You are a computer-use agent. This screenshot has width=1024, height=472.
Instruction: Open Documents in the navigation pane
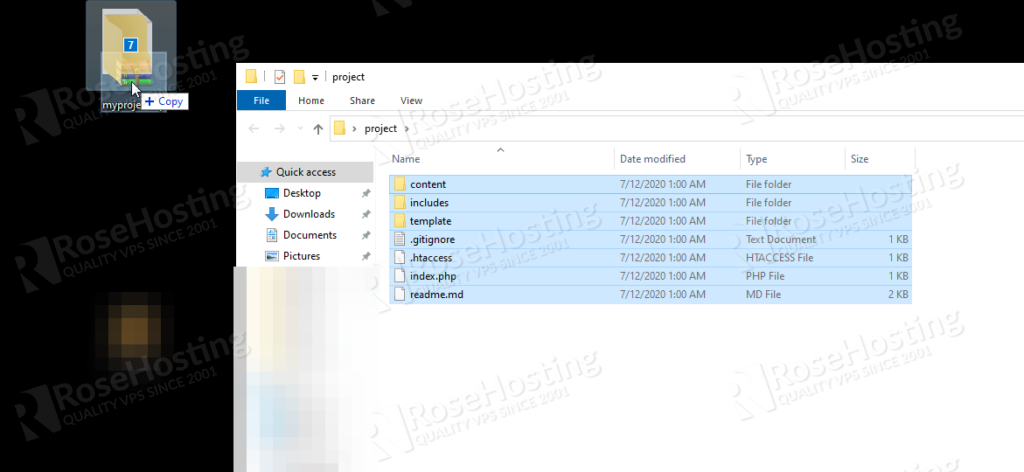coord(310,235)
